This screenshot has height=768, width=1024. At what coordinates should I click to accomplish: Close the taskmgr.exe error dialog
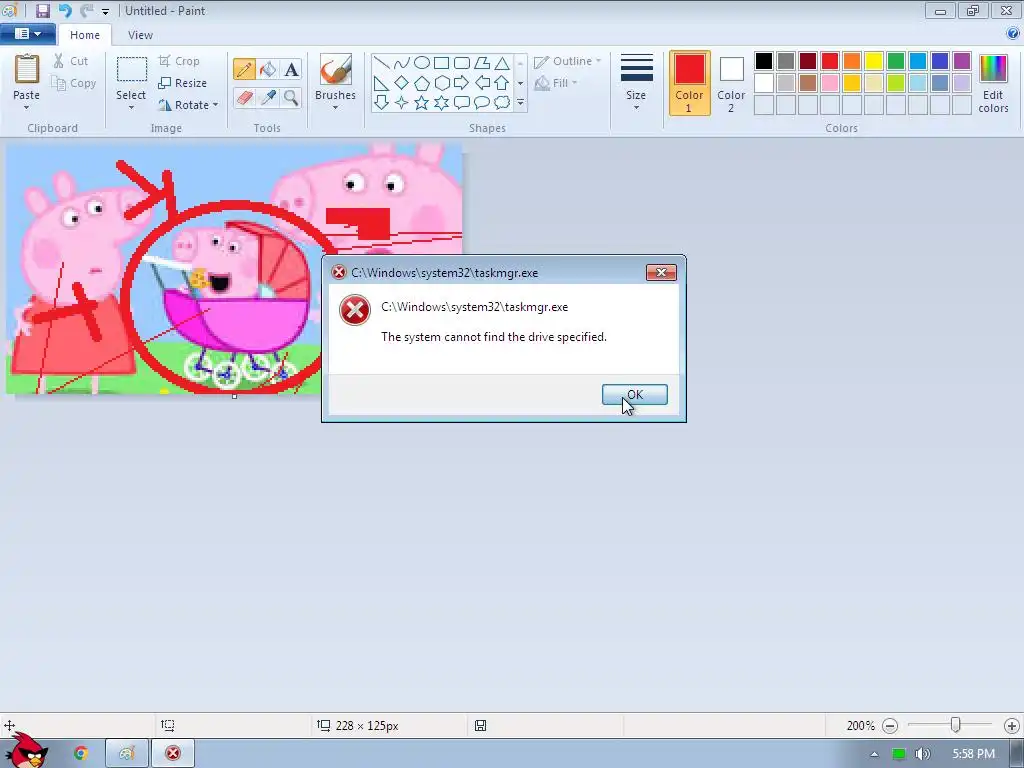coord(661,272)
